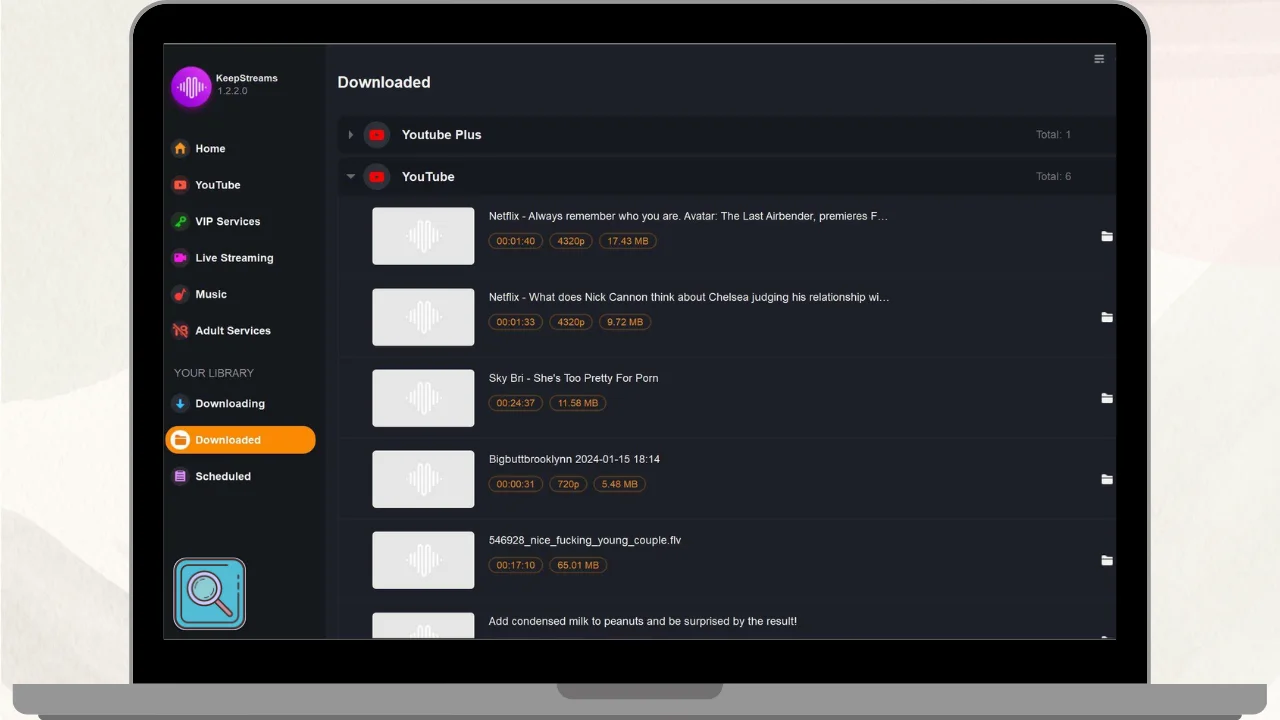1280x720 pixels.
Task: Open the Home section in sidebar
Action: click(x=209, y=149)
